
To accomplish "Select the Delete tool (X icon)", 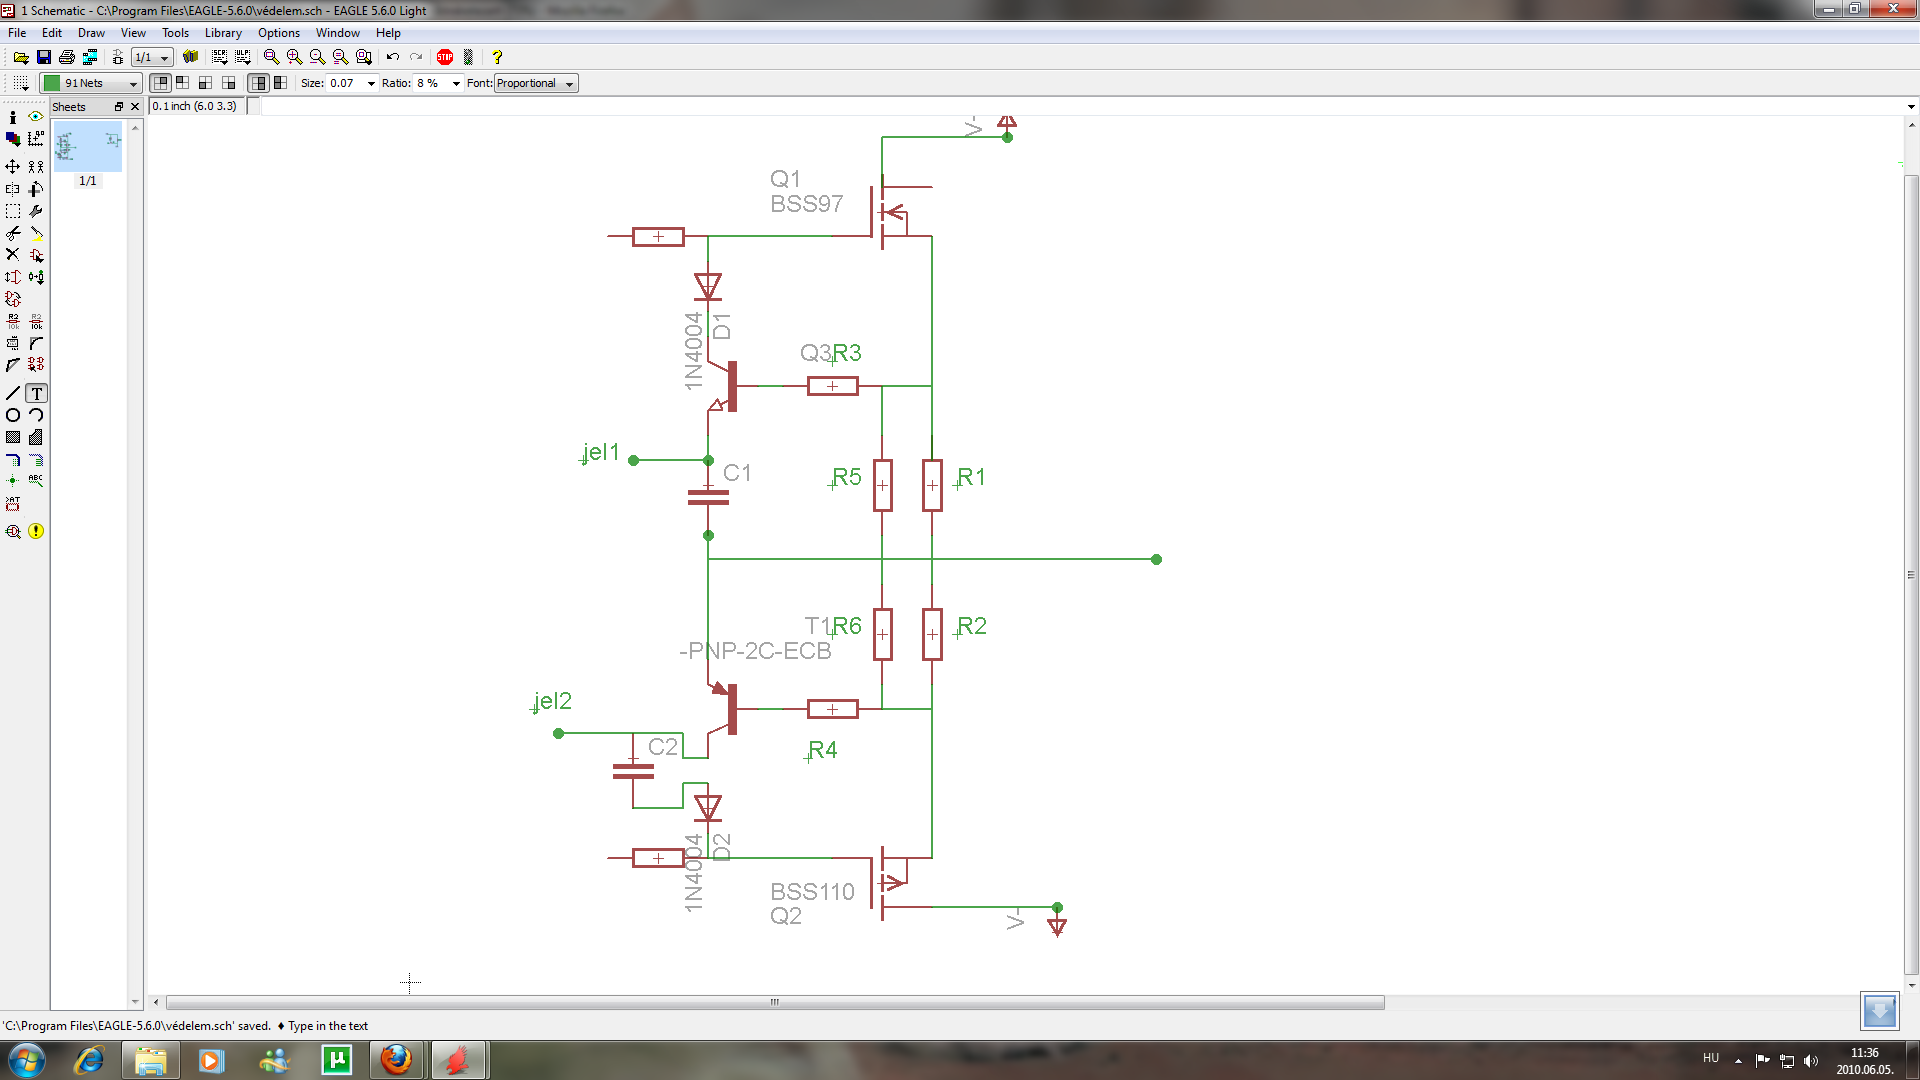I will point(13,255).
